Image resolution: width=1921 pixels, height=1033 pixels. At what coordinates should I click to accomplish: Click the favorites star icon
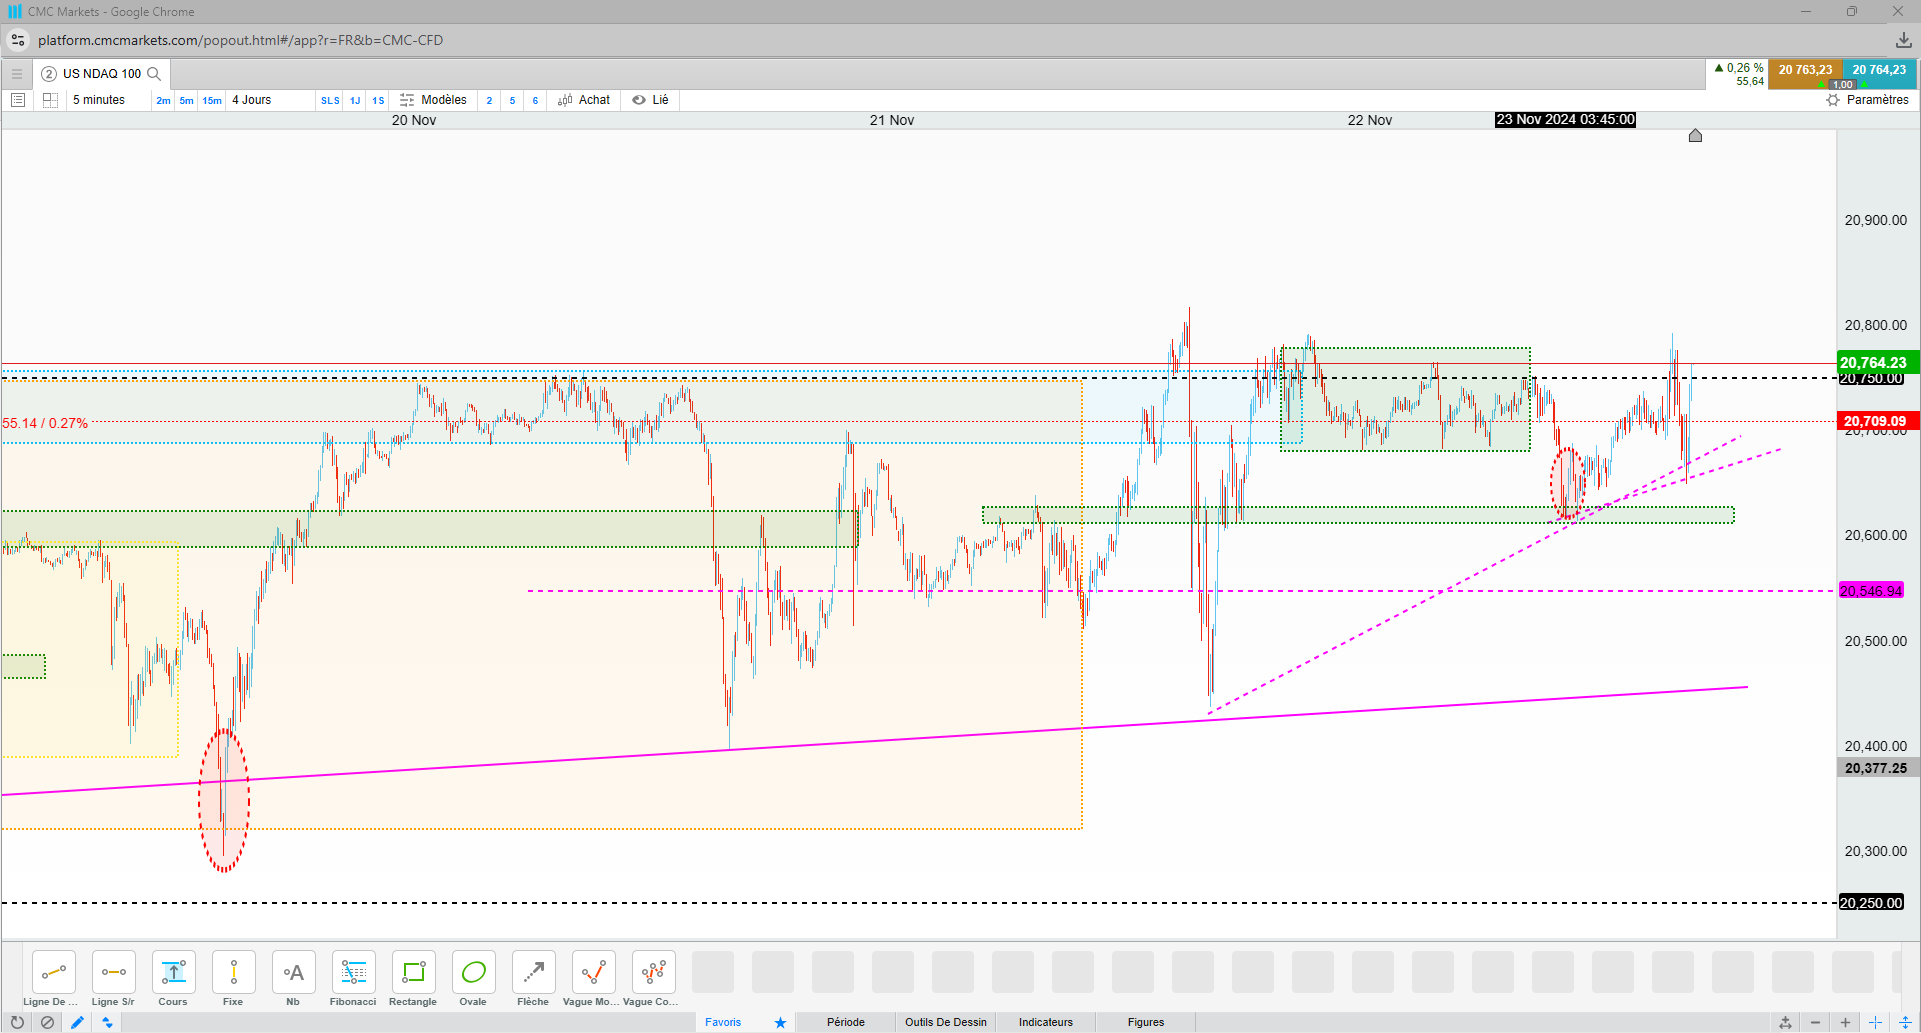coord(780,1022)
